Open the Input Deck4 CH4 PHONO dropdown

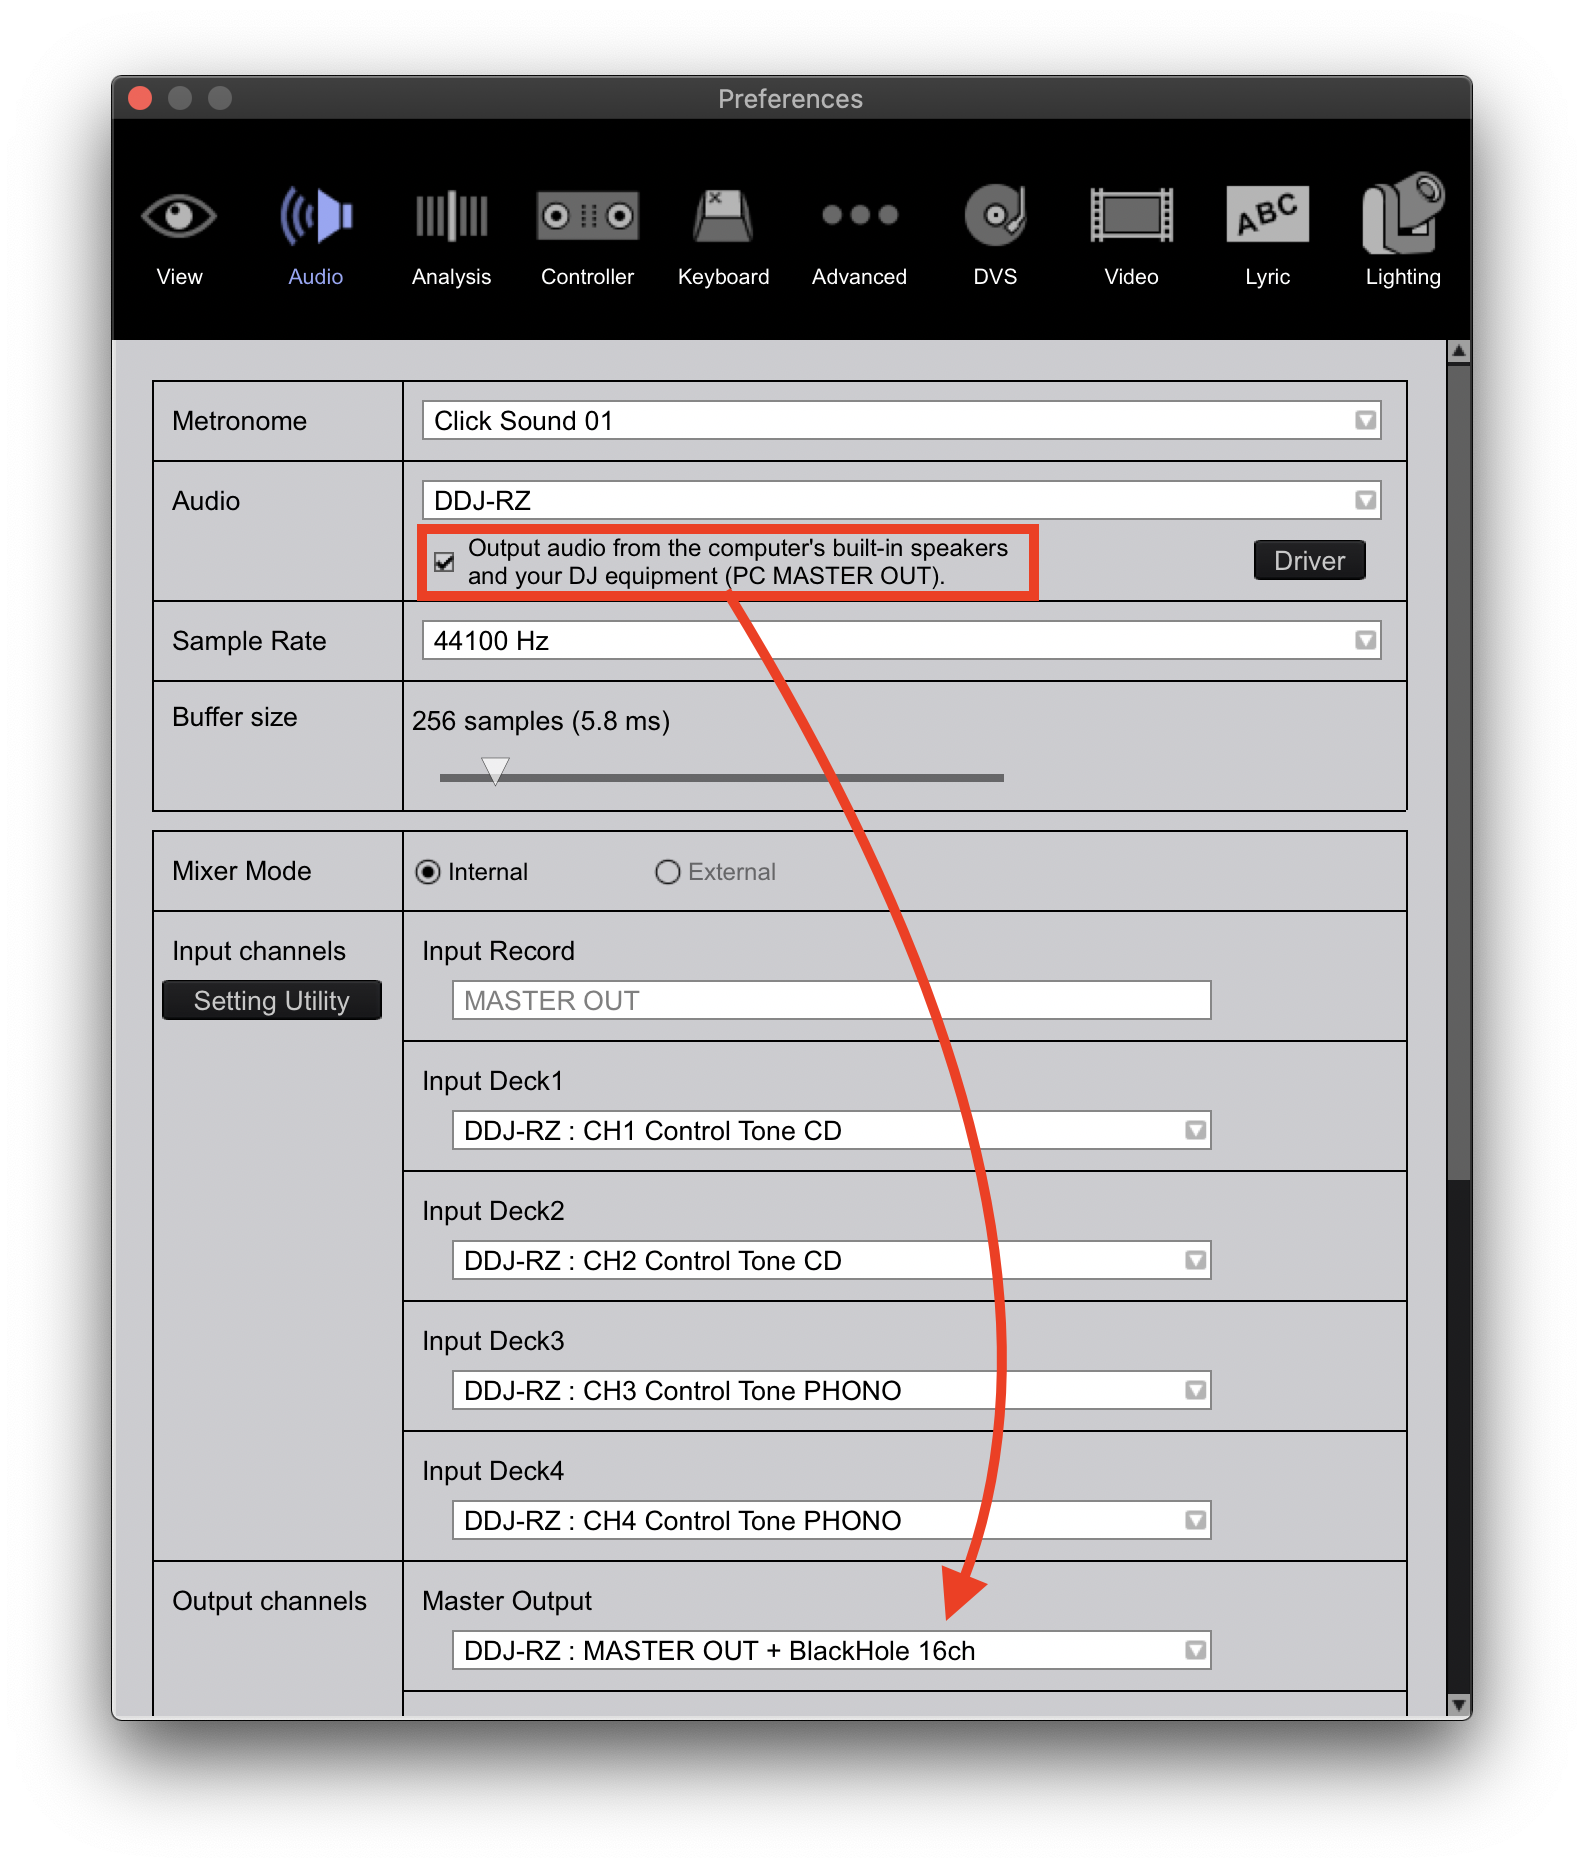832,1520
